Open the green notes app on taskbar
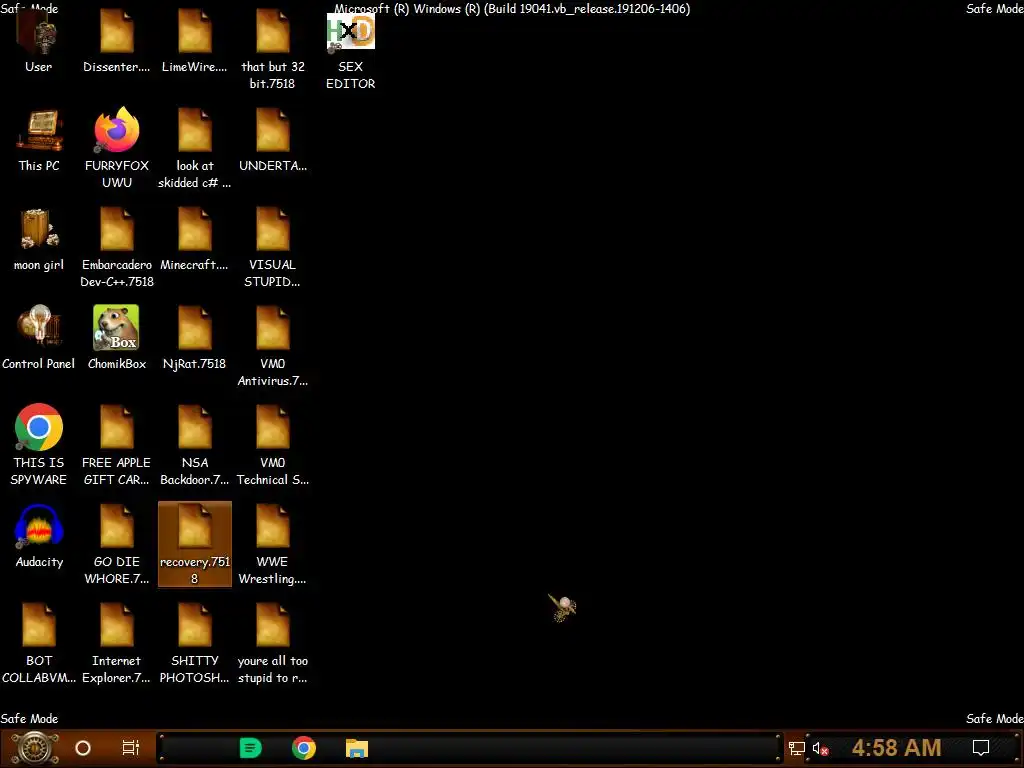Viewport: 1024px width, 768px height. (250, 748)
